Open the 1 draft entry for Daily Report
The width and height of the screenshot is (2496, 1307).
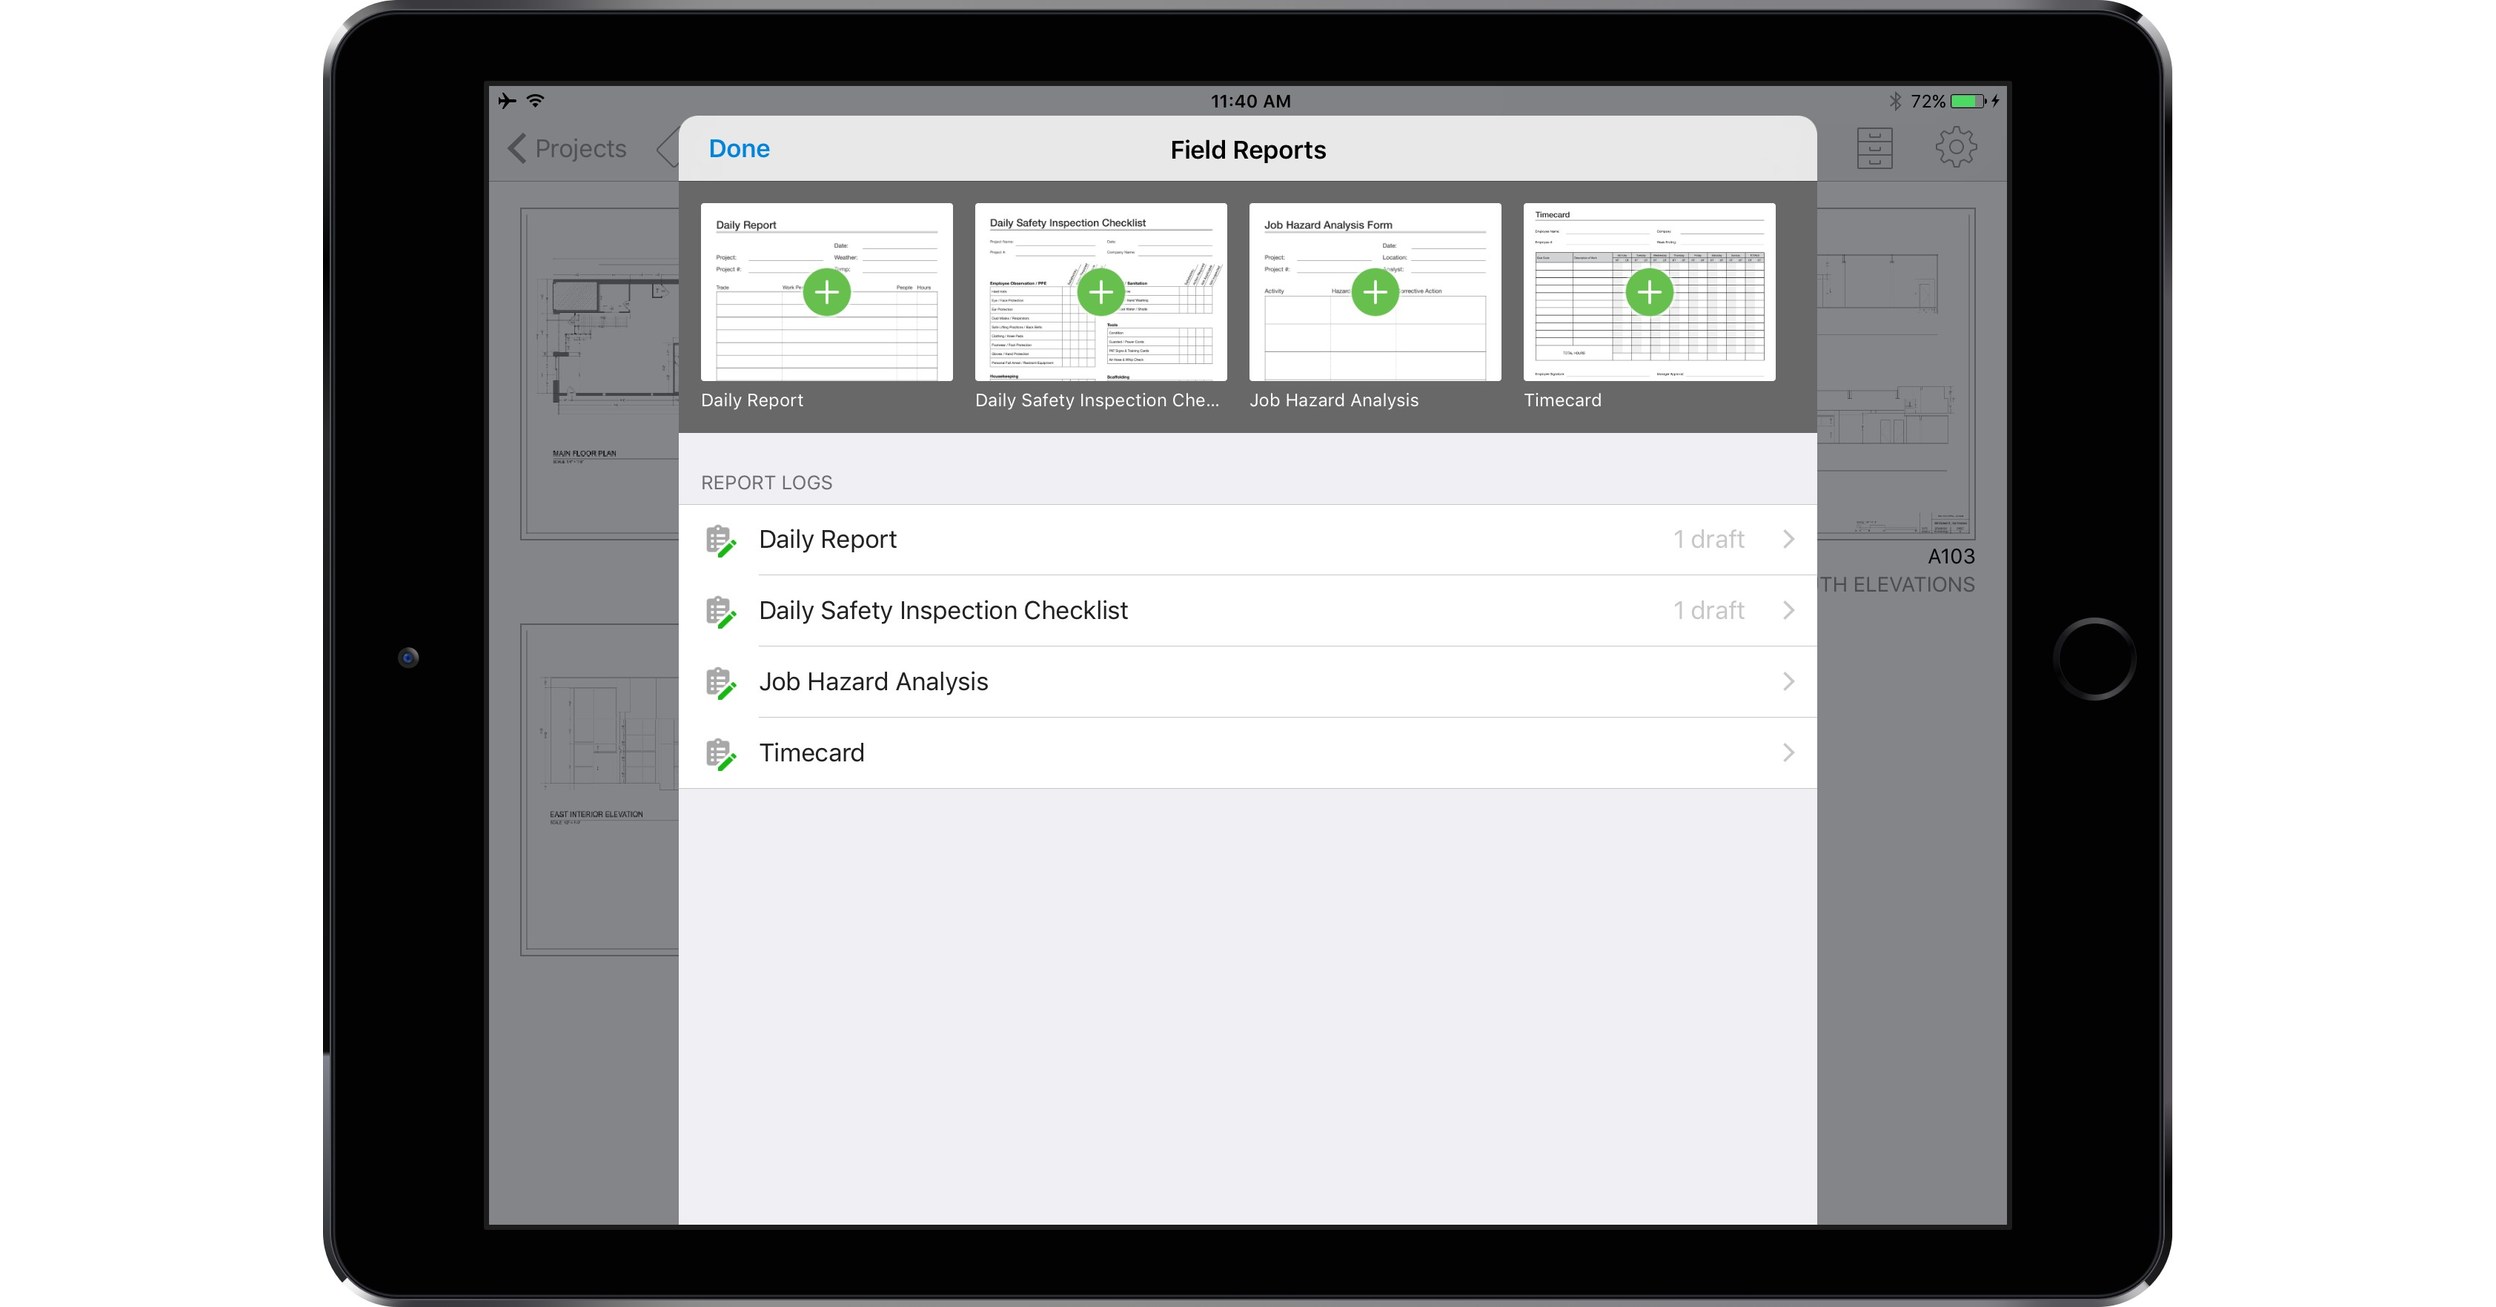[1709, 539]
